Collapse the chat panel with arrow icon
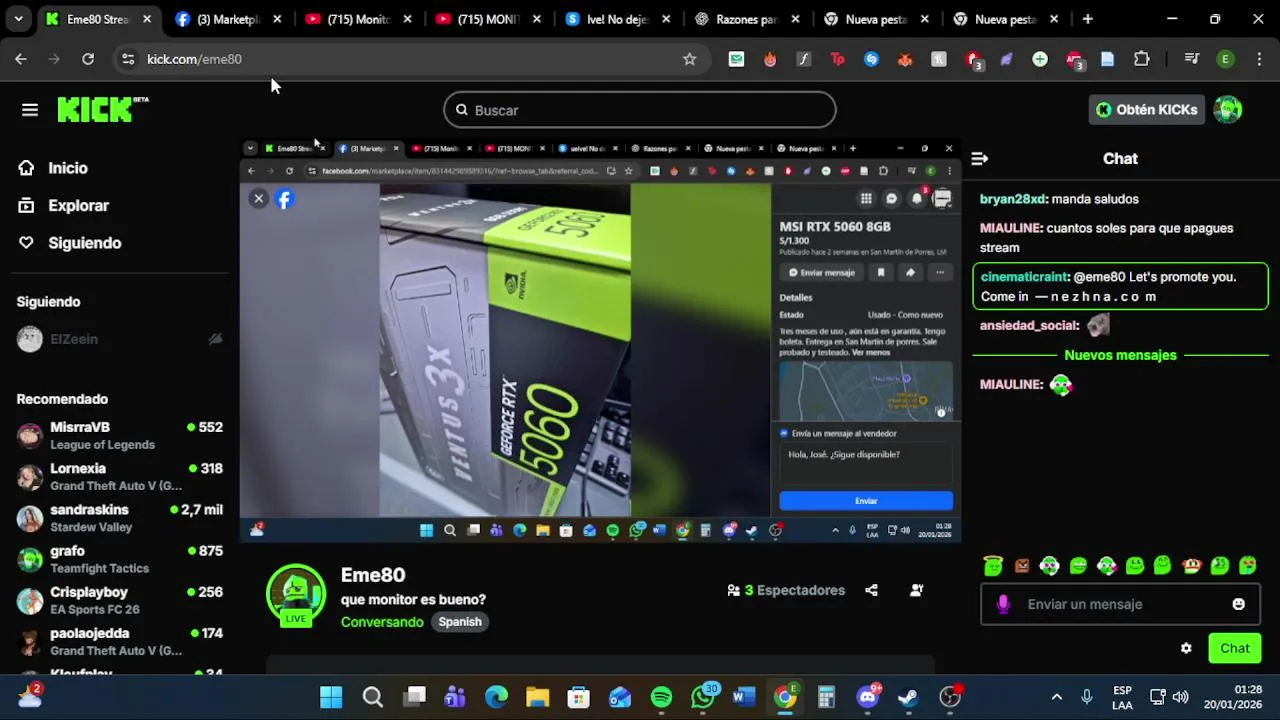 tap(980, 158)
